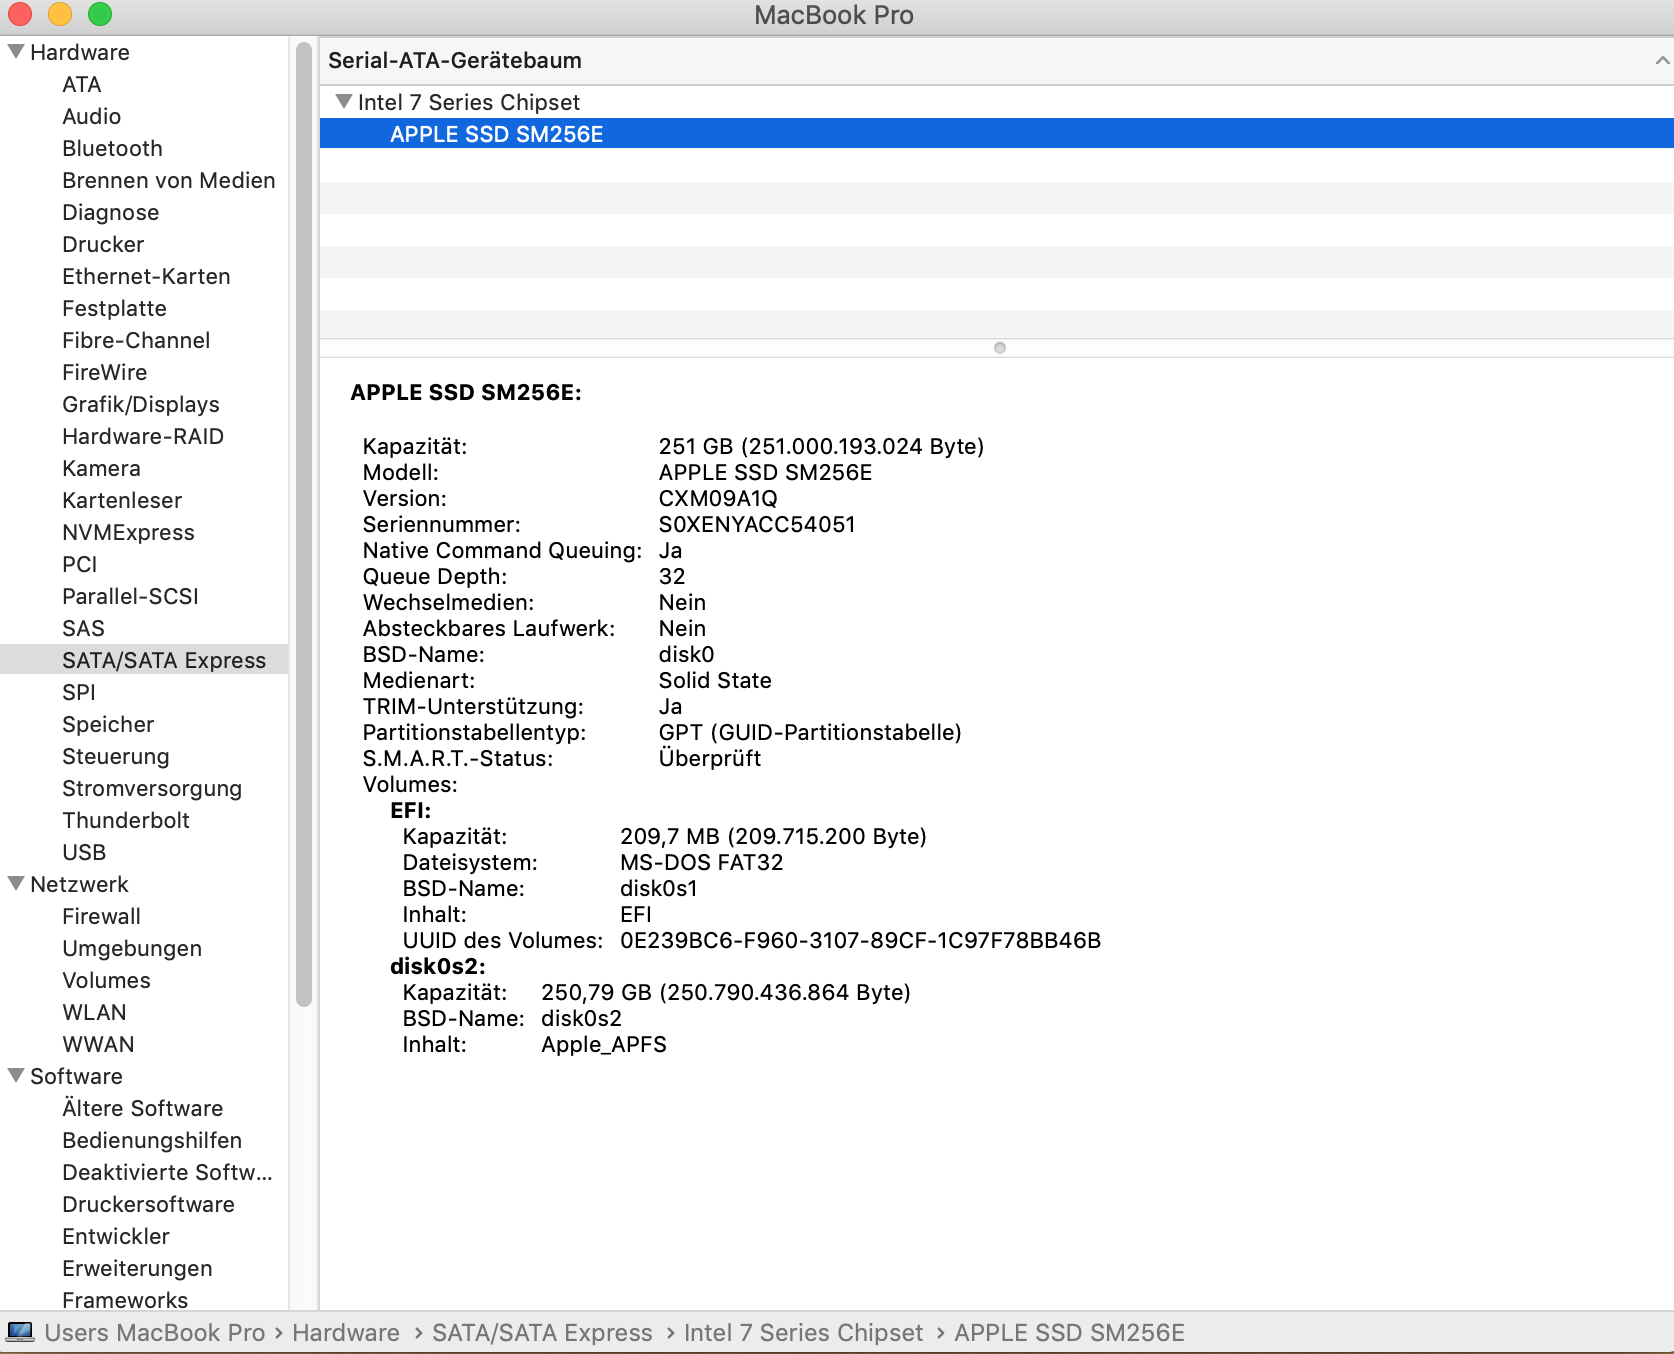Viewport: 1674px width, 1354px height.
Task: Open the USB entry
Action: pos(84,853)
